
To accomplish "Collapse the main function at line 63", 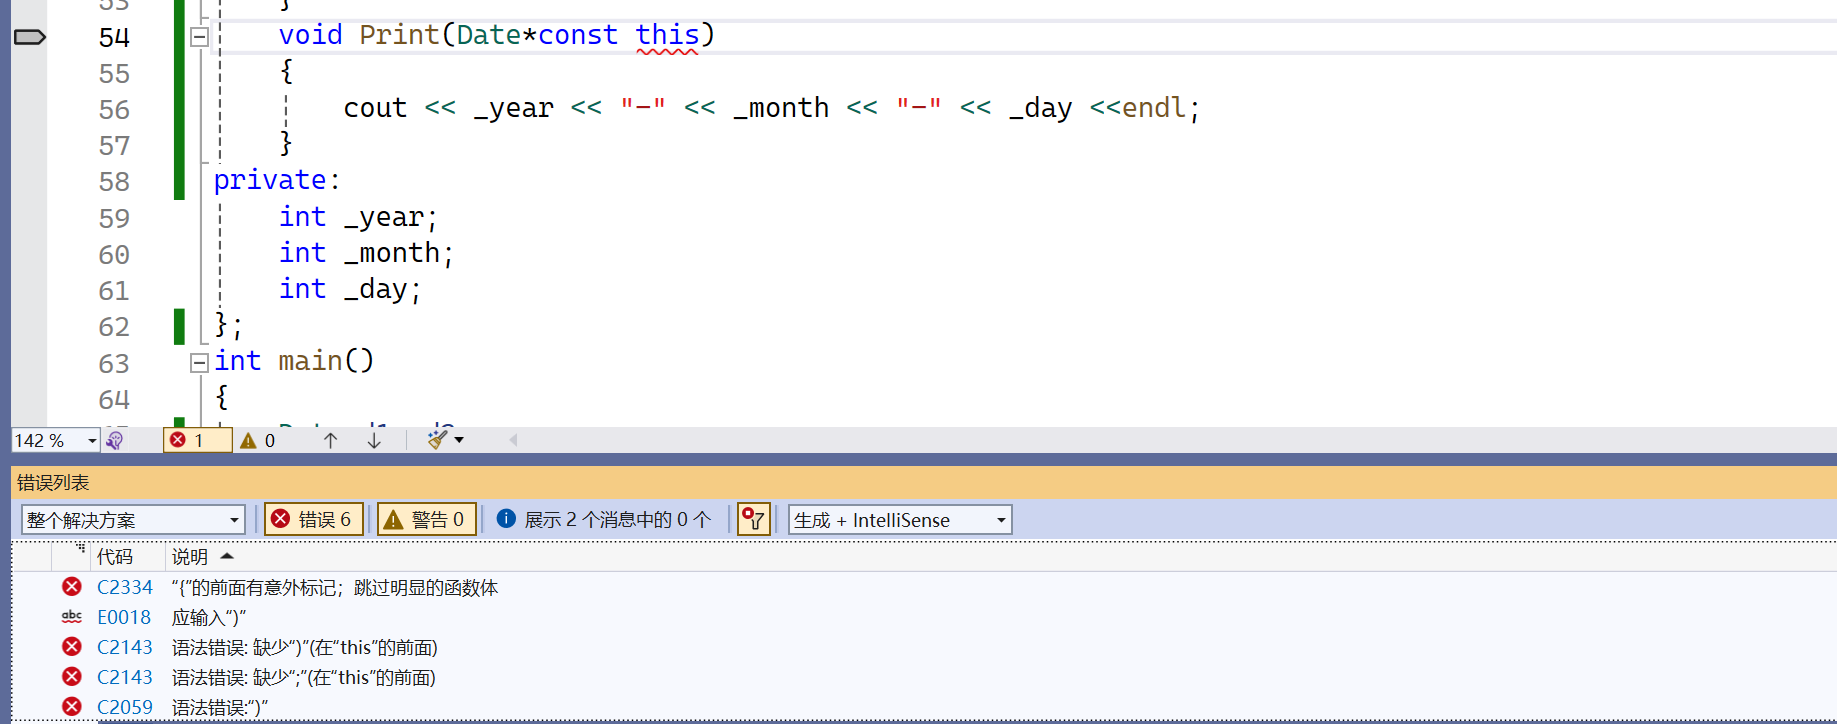I will [199, 363].
